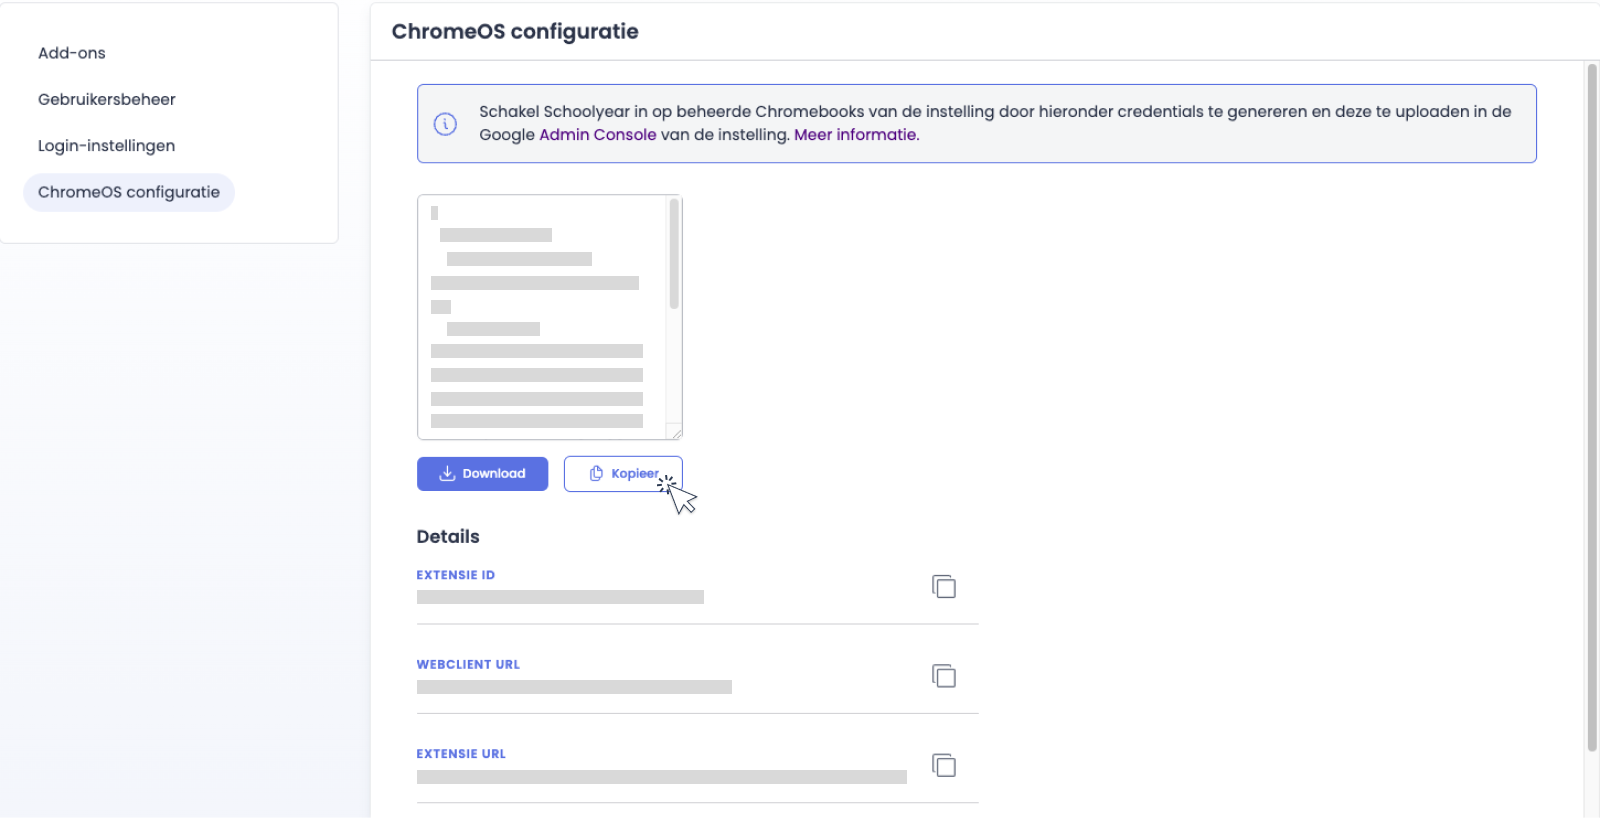Click the credentials text area scrollbar
The image size is (1600, 818).
coord(674,254)
